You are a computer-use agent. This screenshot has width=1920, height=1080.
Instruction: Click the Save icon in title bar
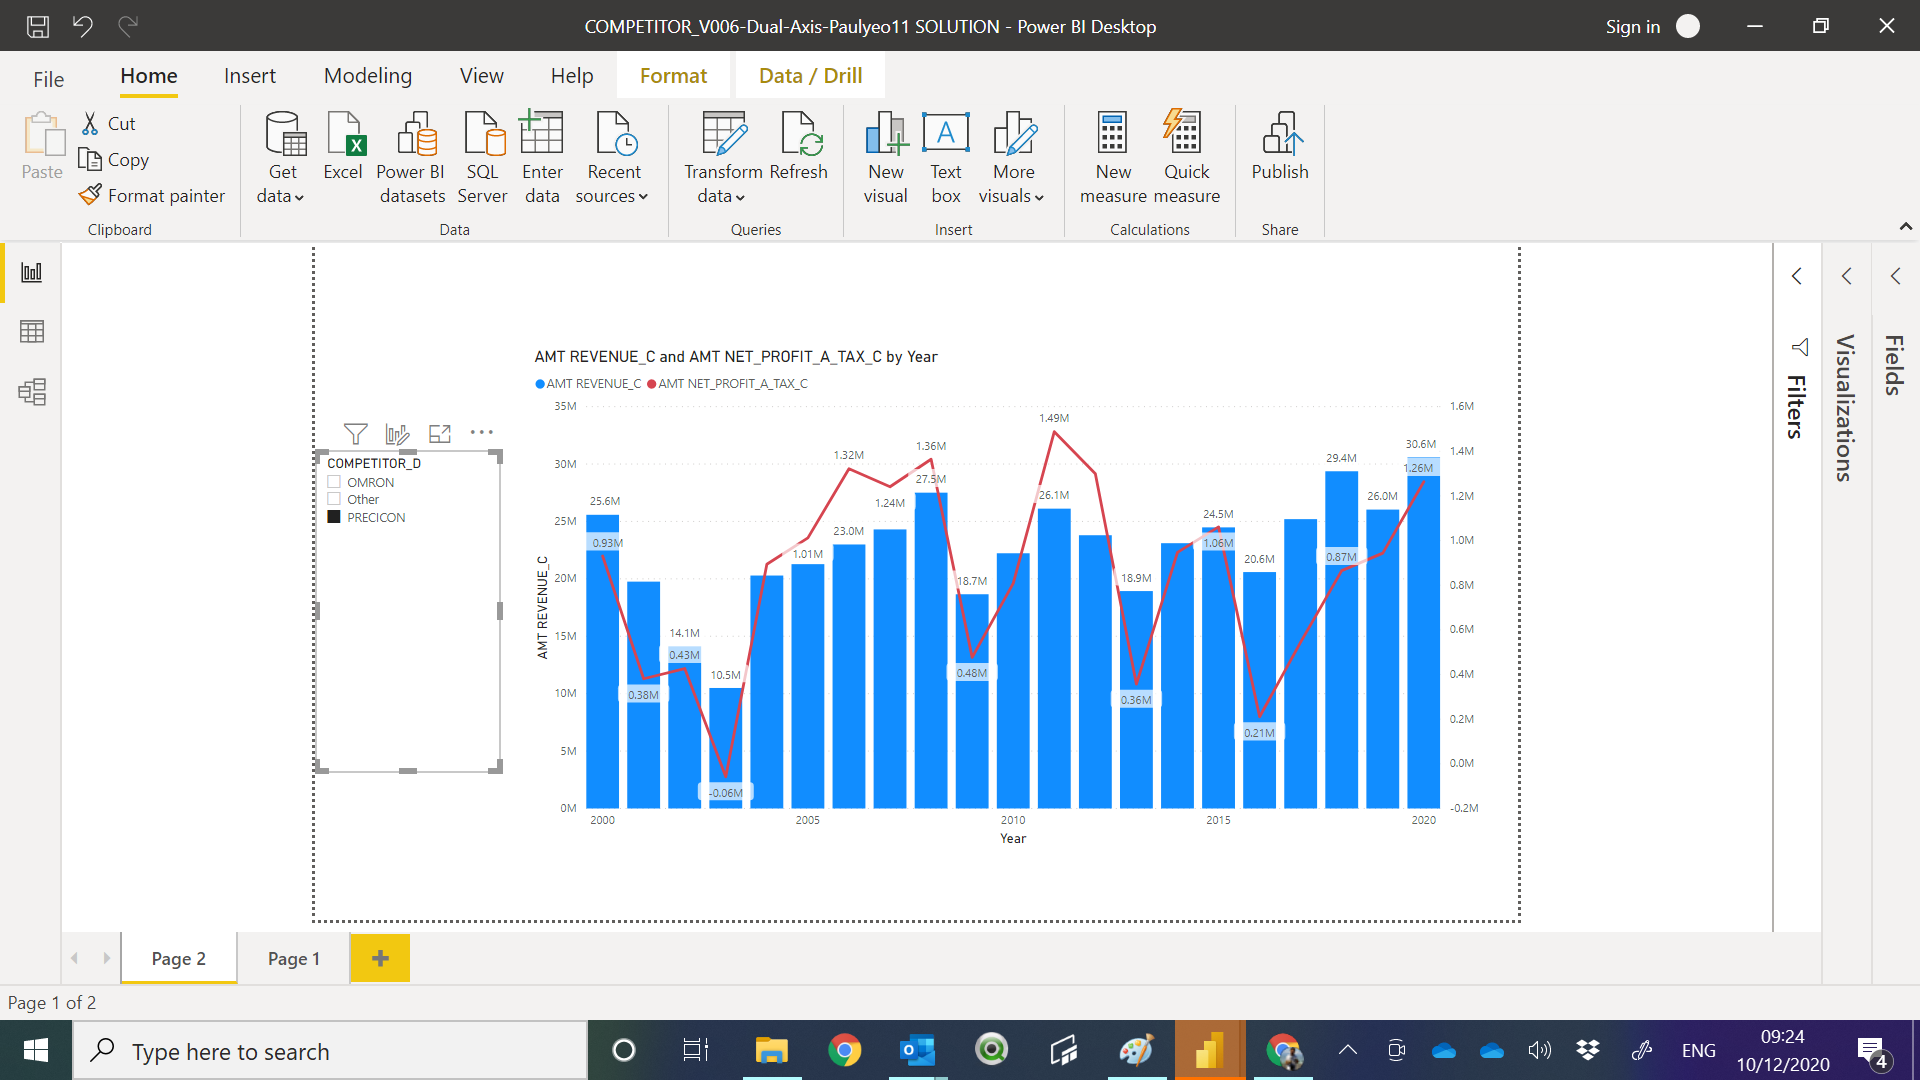click(38, 26)
